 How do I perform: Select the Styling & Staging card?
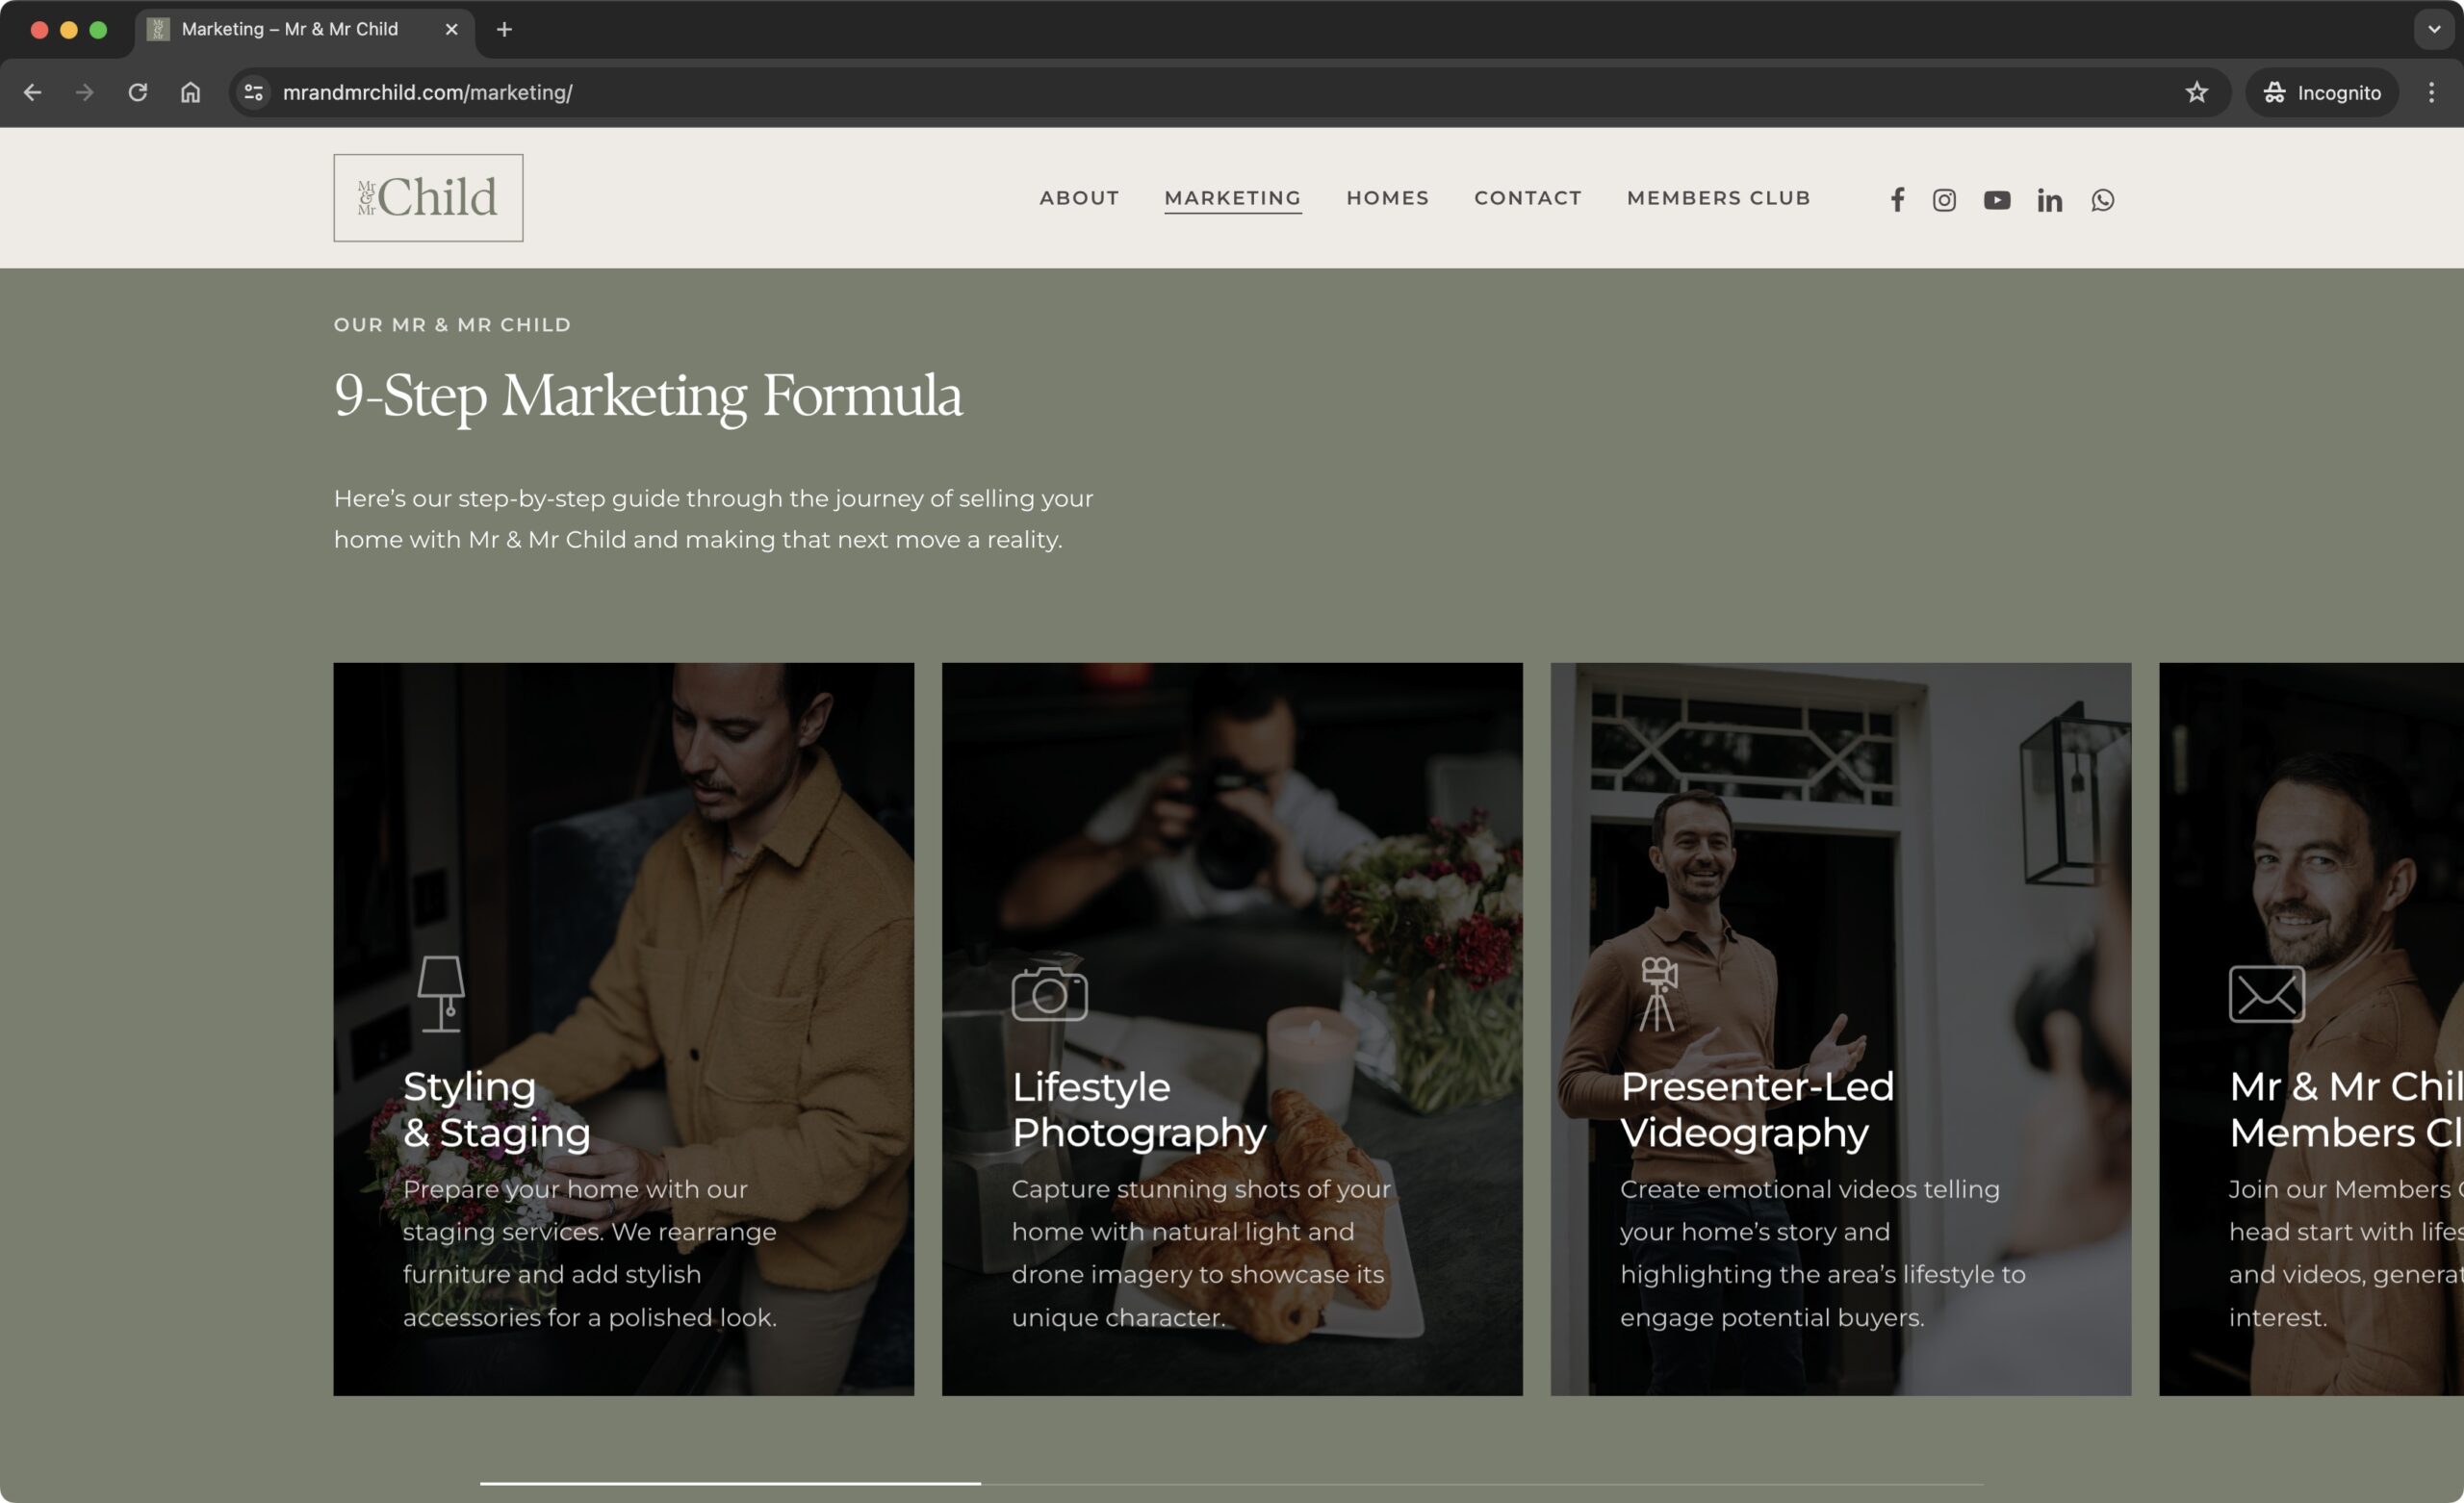[623, 1029]
